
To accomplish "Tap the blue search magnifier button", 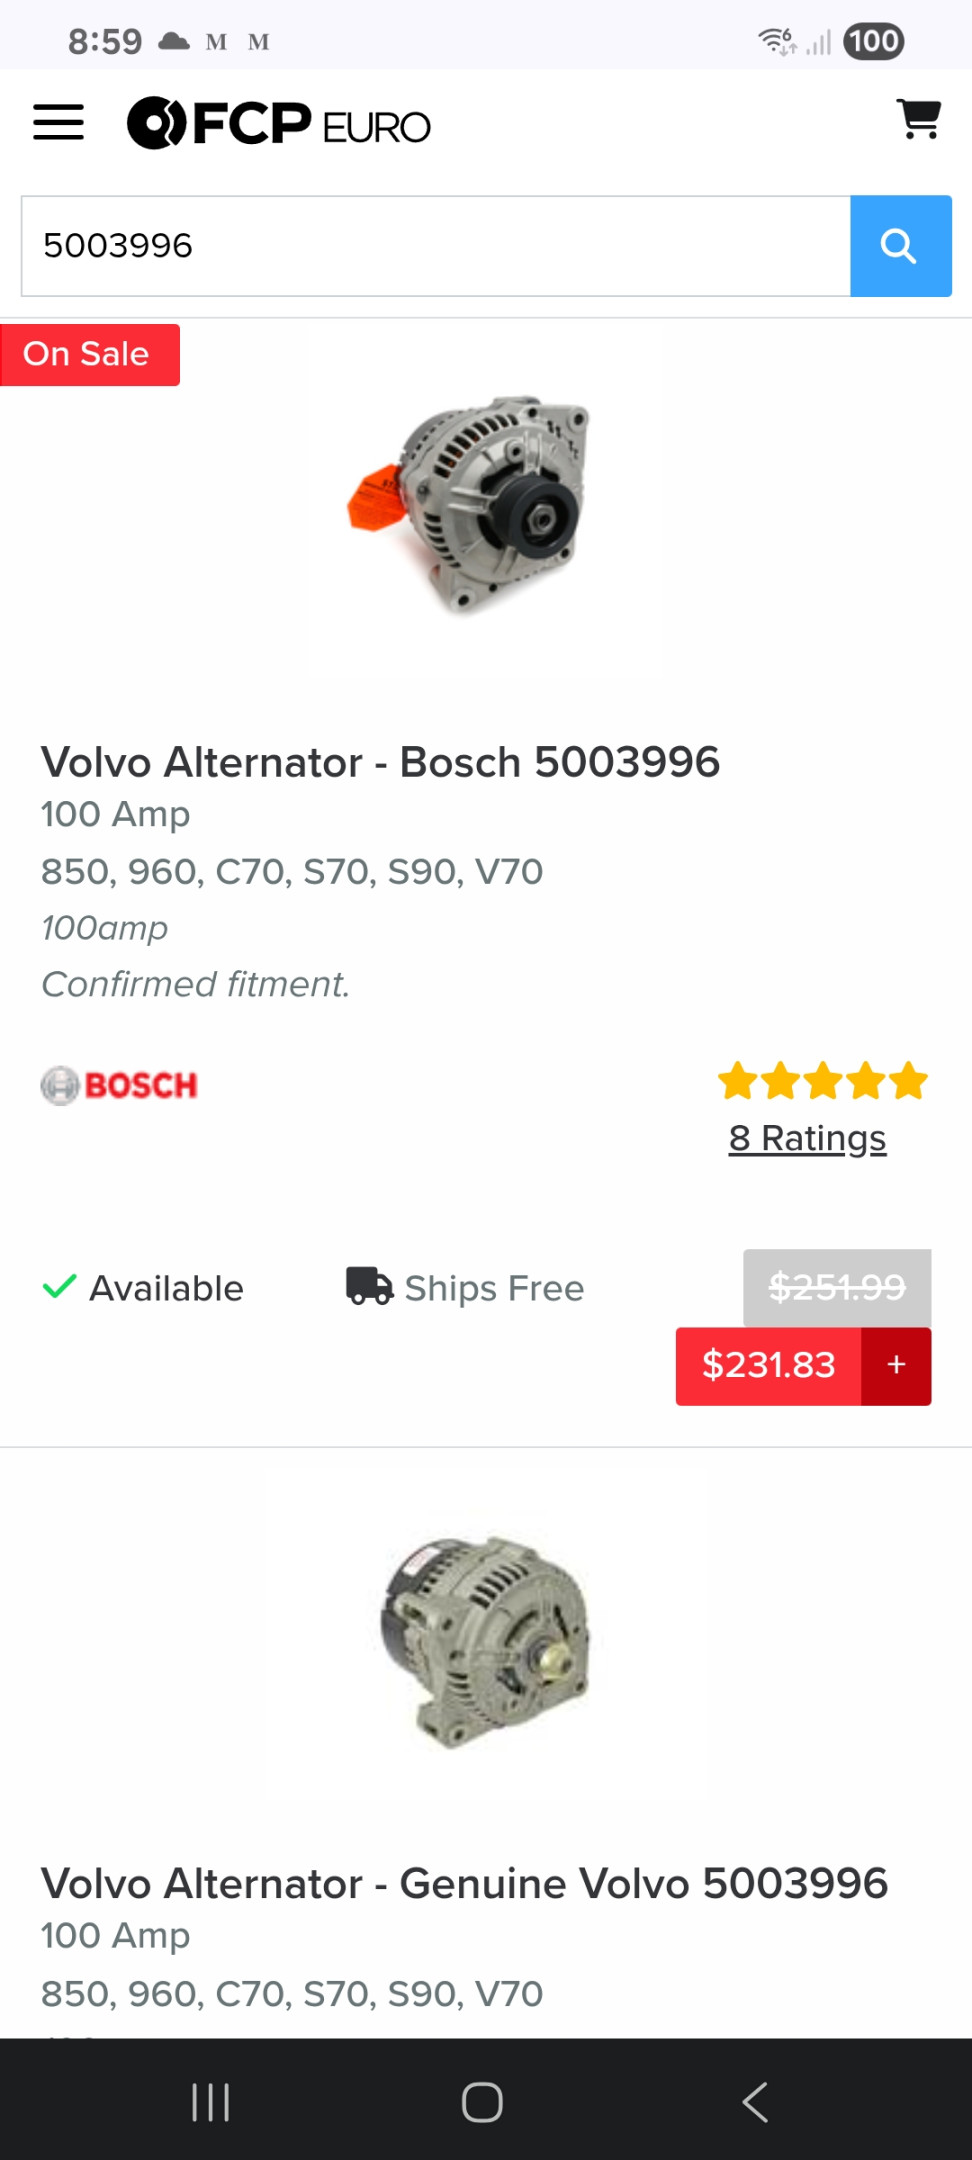I will [x=900, y=246].
